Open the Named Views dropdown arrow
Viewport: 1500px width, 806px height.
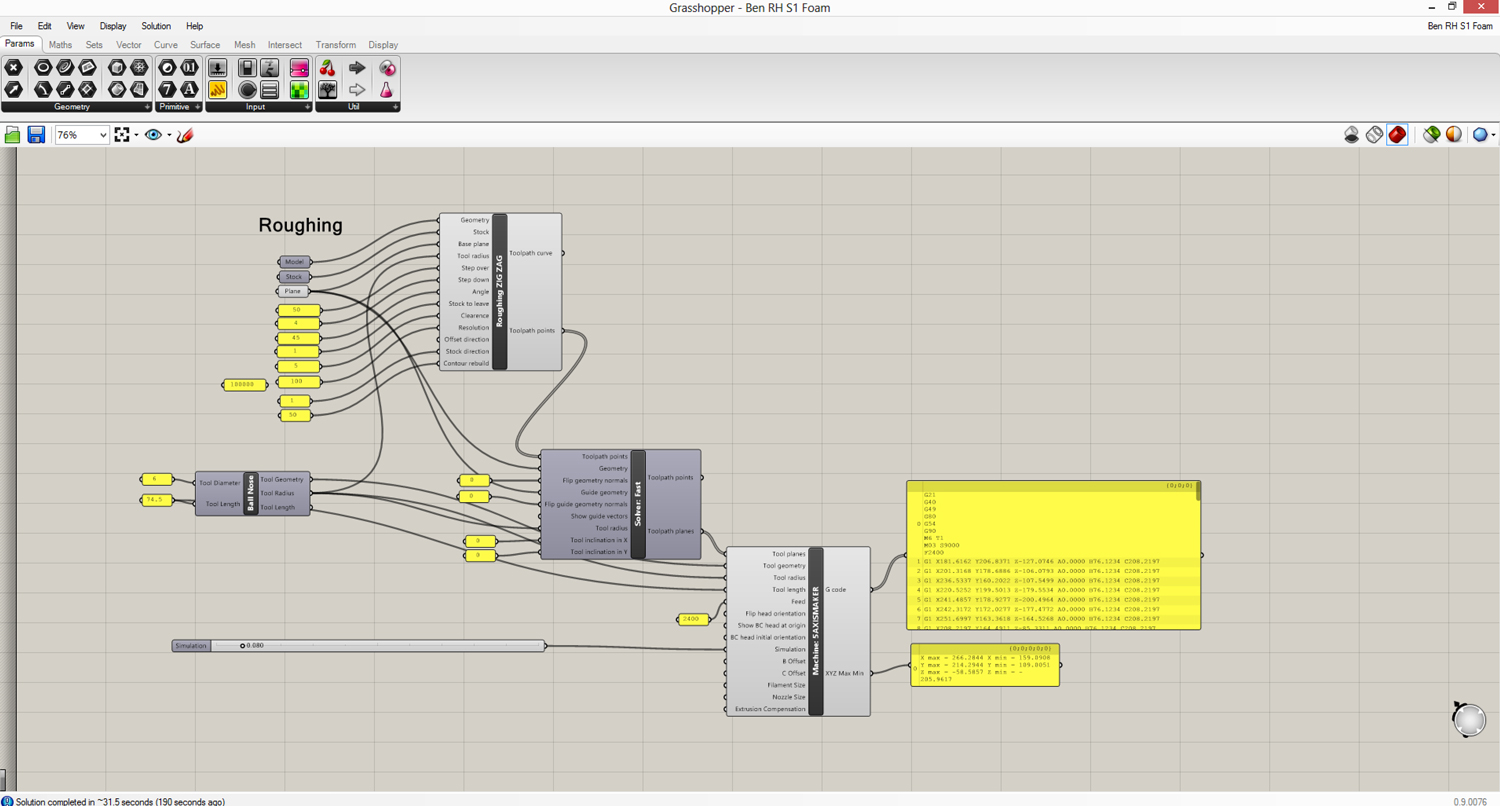[169, 135]
